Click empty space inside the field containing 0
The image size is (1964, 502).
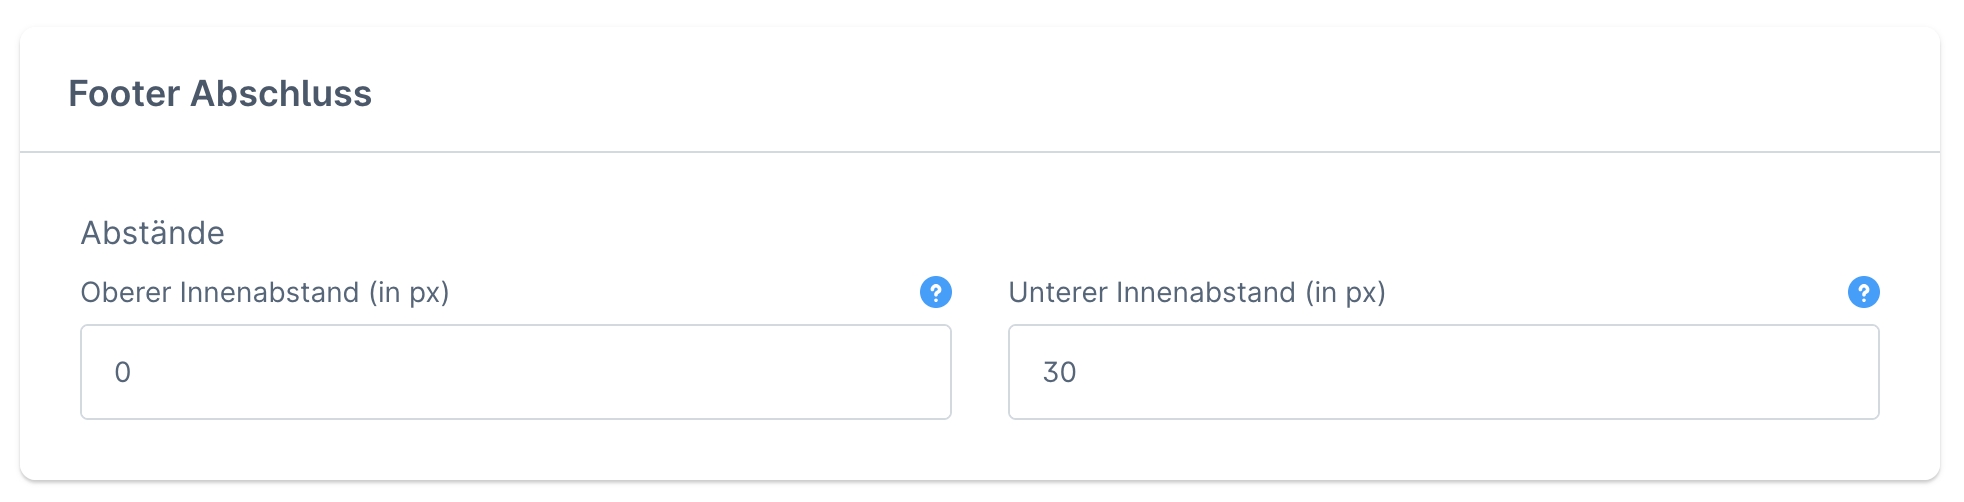click(600, 372)
